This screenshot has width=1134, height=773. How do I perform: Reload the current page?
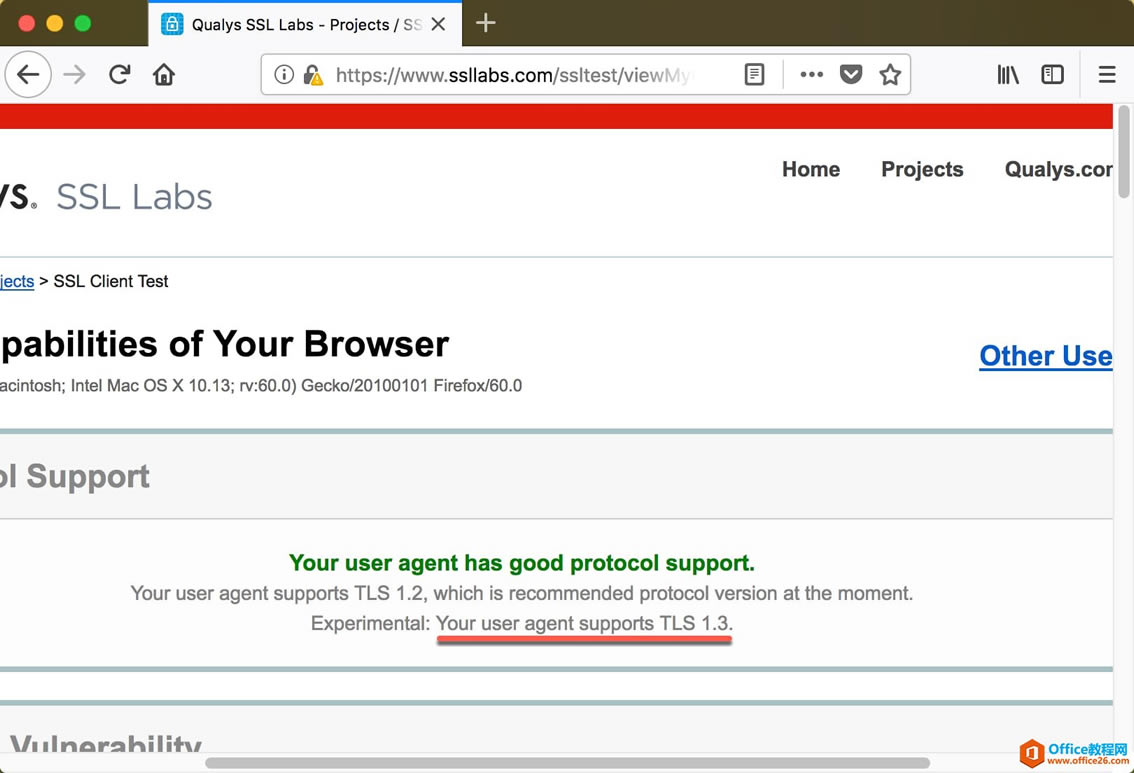pos(119,74)
